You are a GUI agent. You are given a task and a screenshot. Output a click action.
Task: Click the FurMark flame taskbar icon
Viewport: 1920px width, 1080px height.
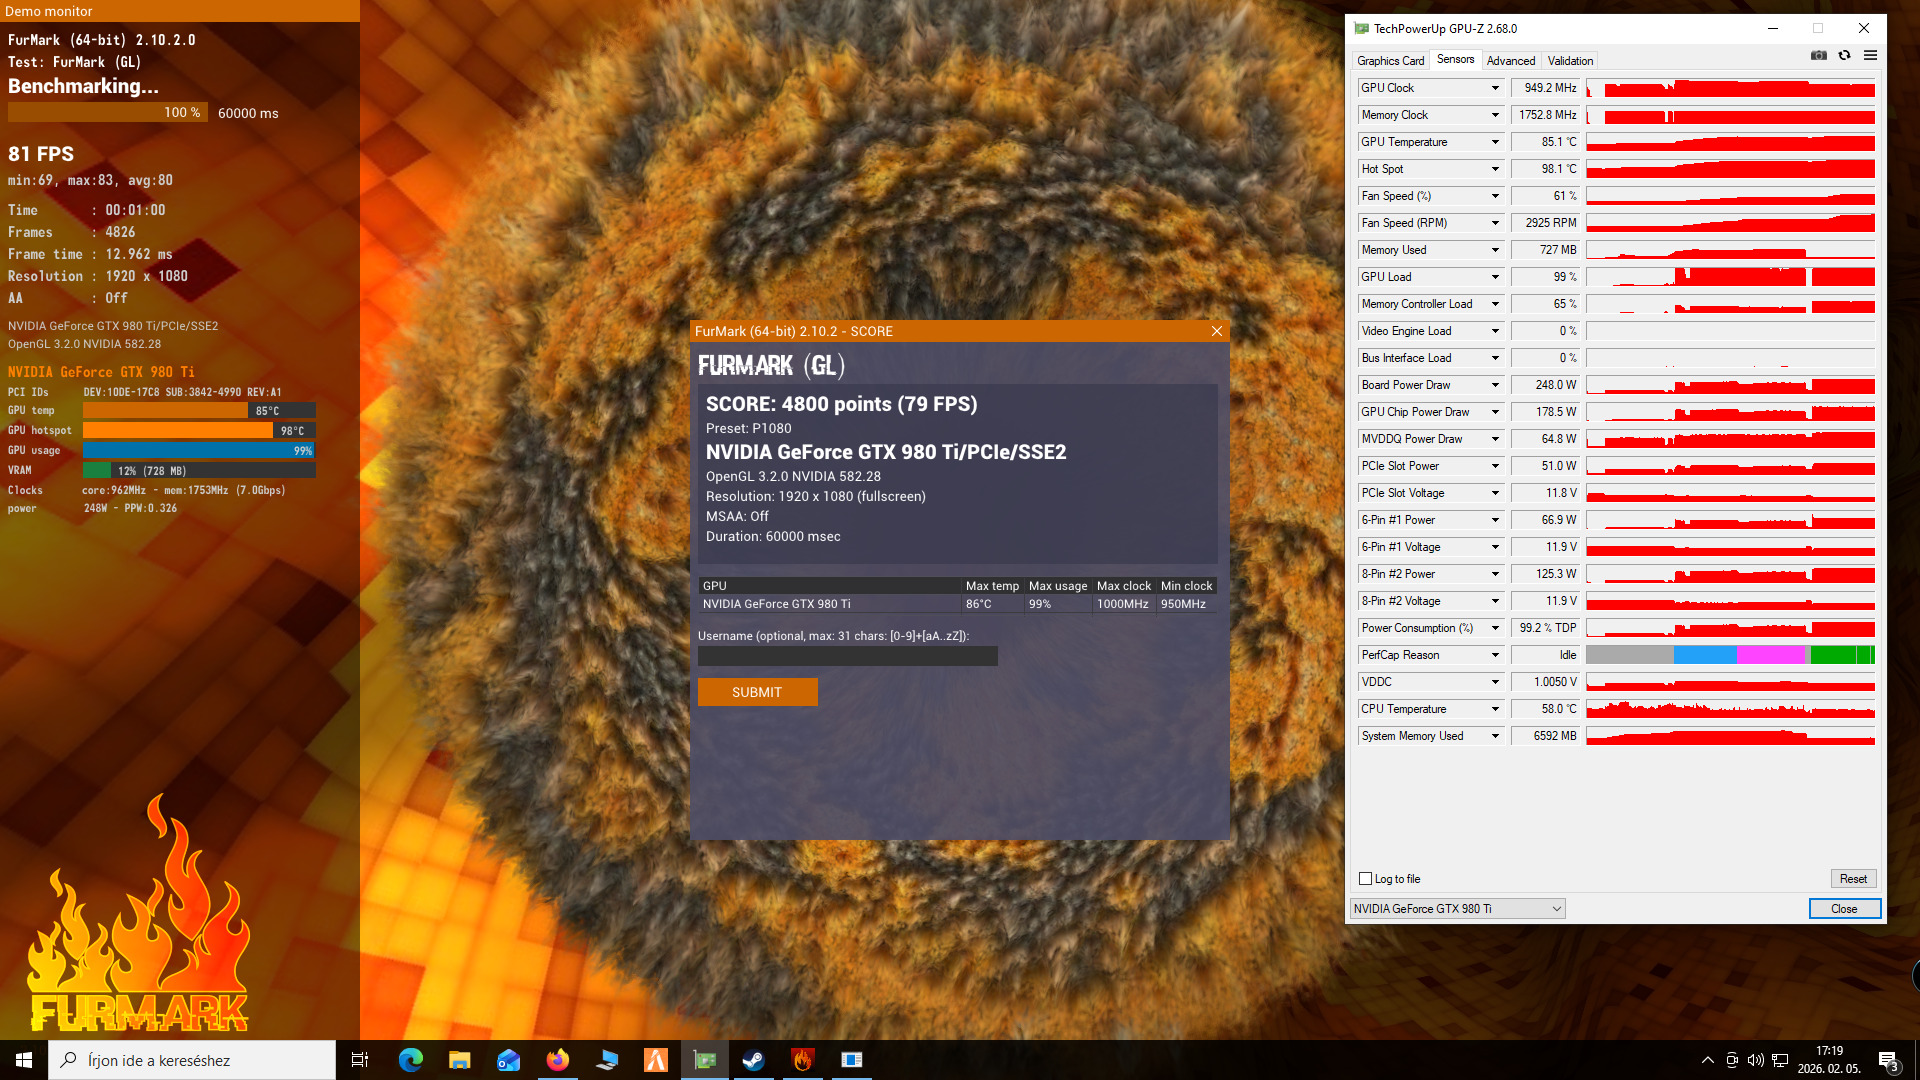(803, 1060)
